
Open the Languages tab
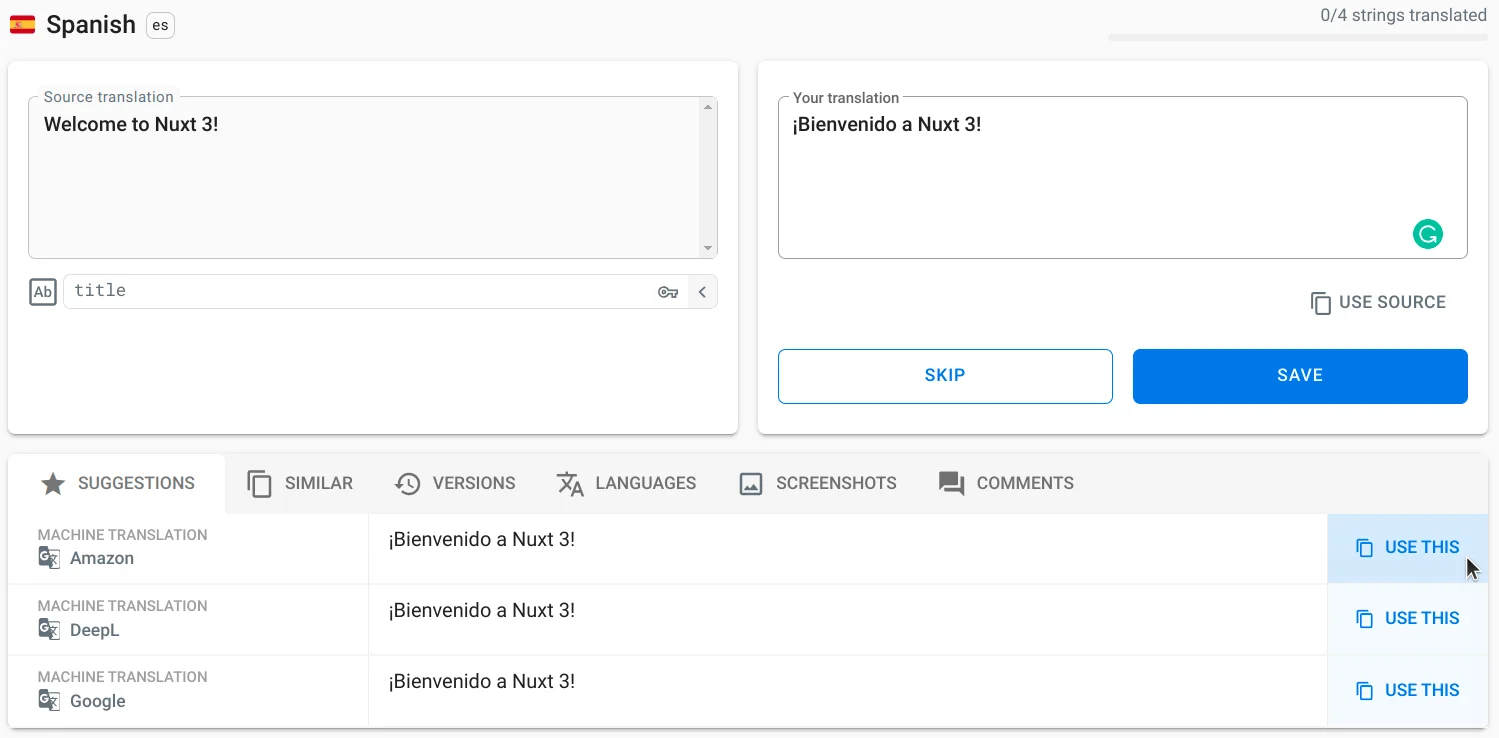[626, 484]
